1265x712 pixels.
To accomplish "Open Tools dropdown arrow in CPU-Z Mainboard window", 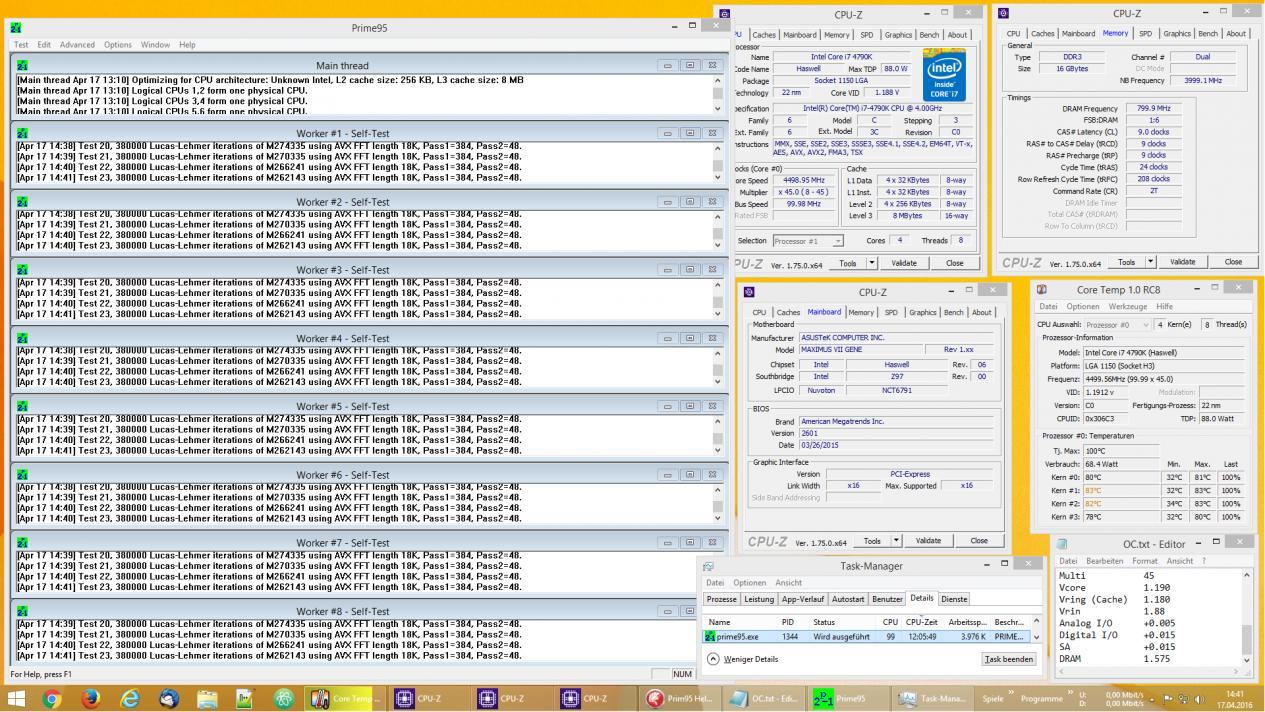I will point(896,541).
